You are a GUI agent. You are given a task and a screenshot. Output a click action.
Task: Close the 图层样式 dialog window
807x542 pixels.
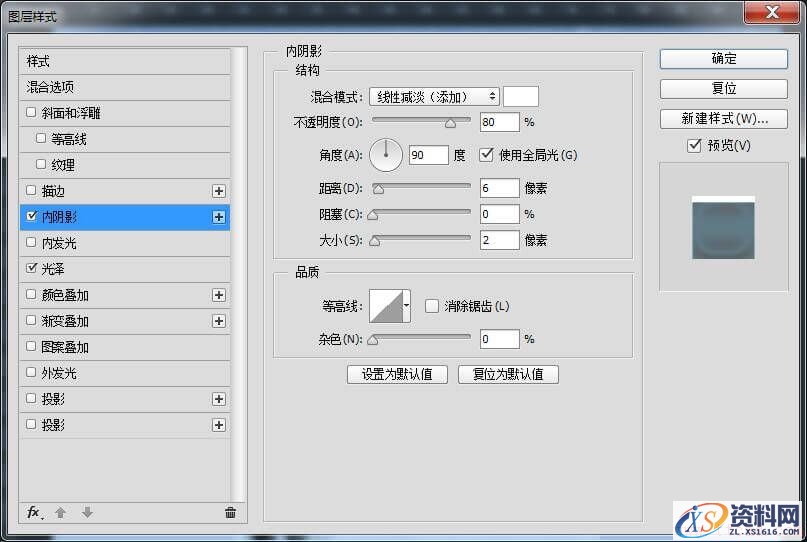click(771, 12)
